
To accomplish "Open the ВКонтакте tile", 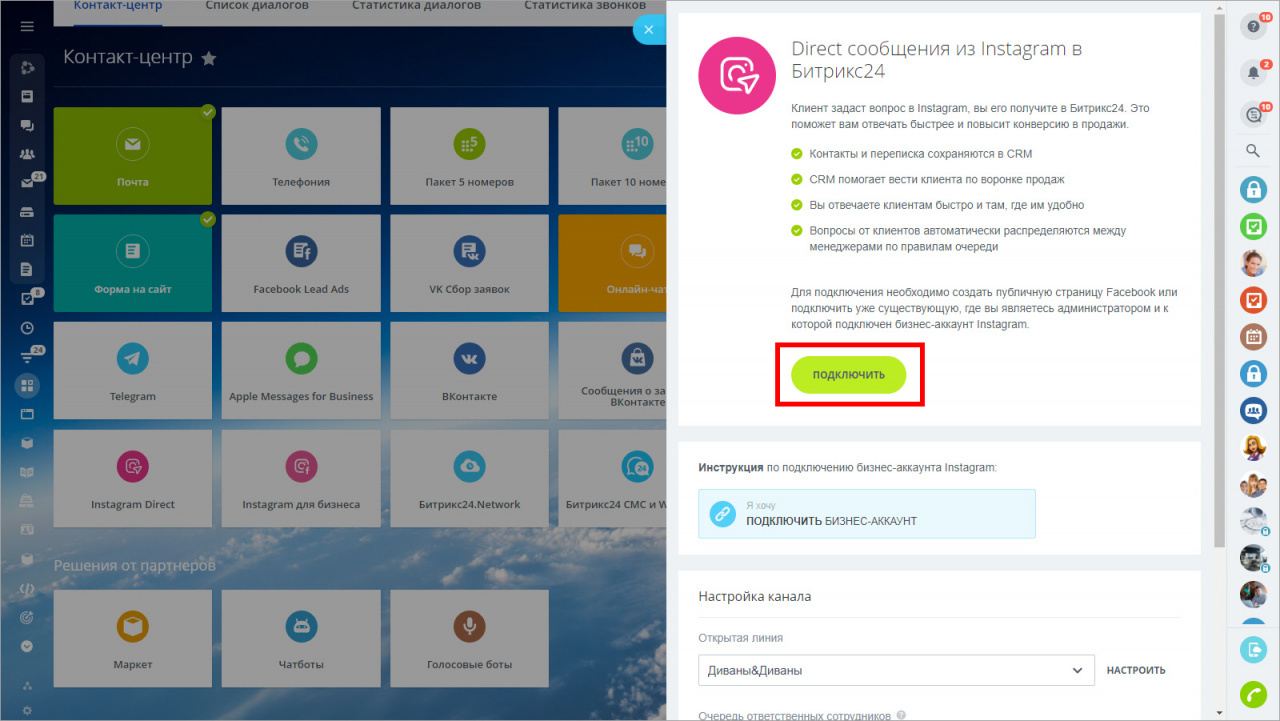I will pos(469,371).
